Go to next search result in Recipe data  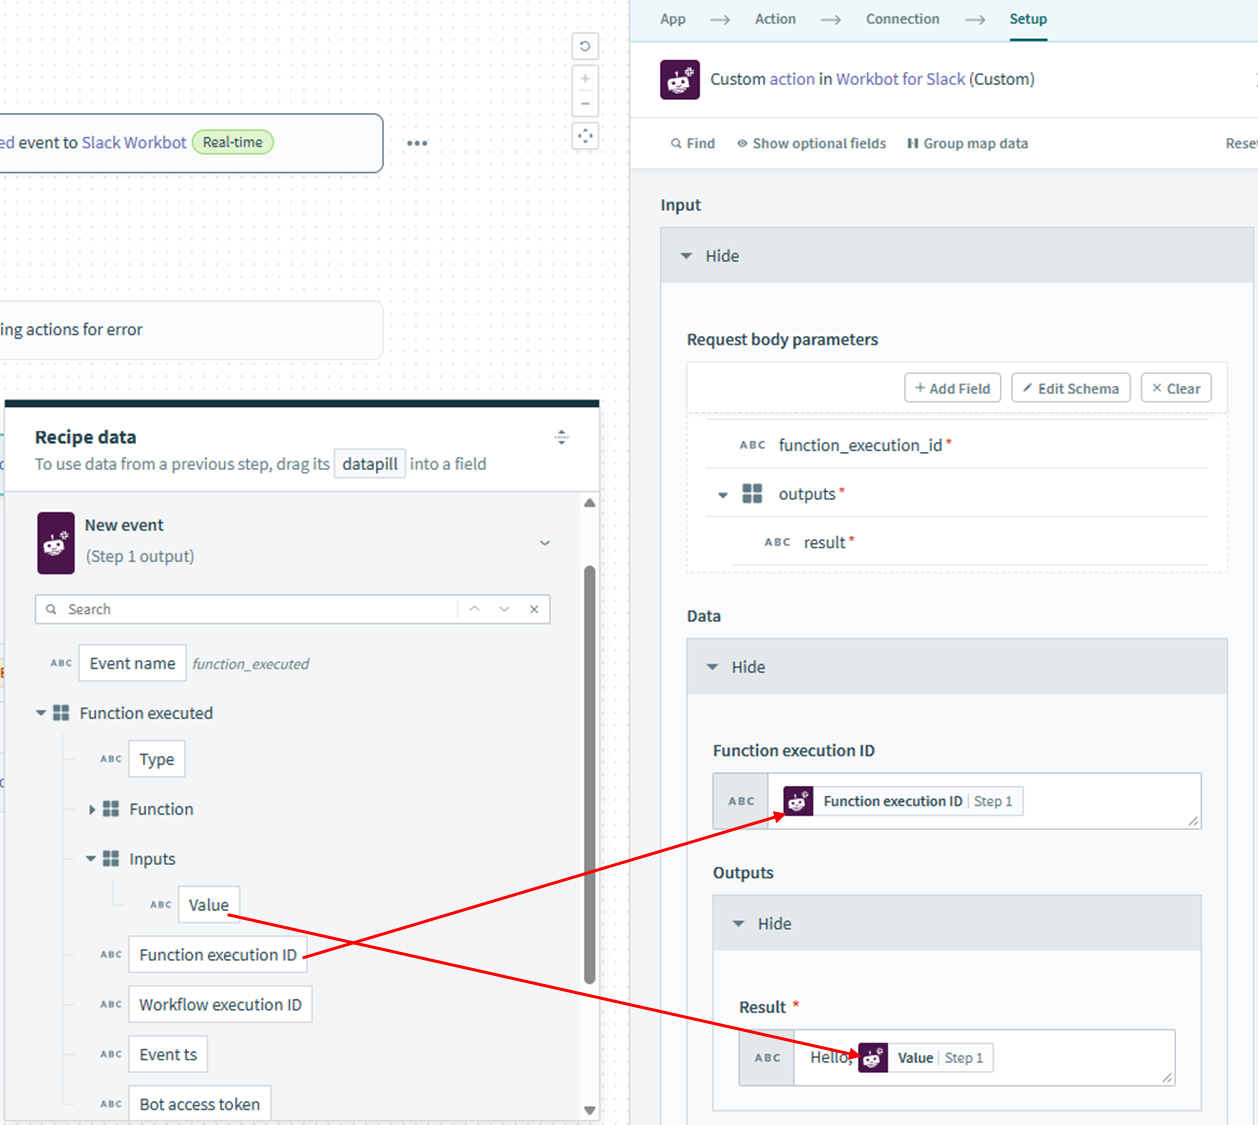[504, 609]
